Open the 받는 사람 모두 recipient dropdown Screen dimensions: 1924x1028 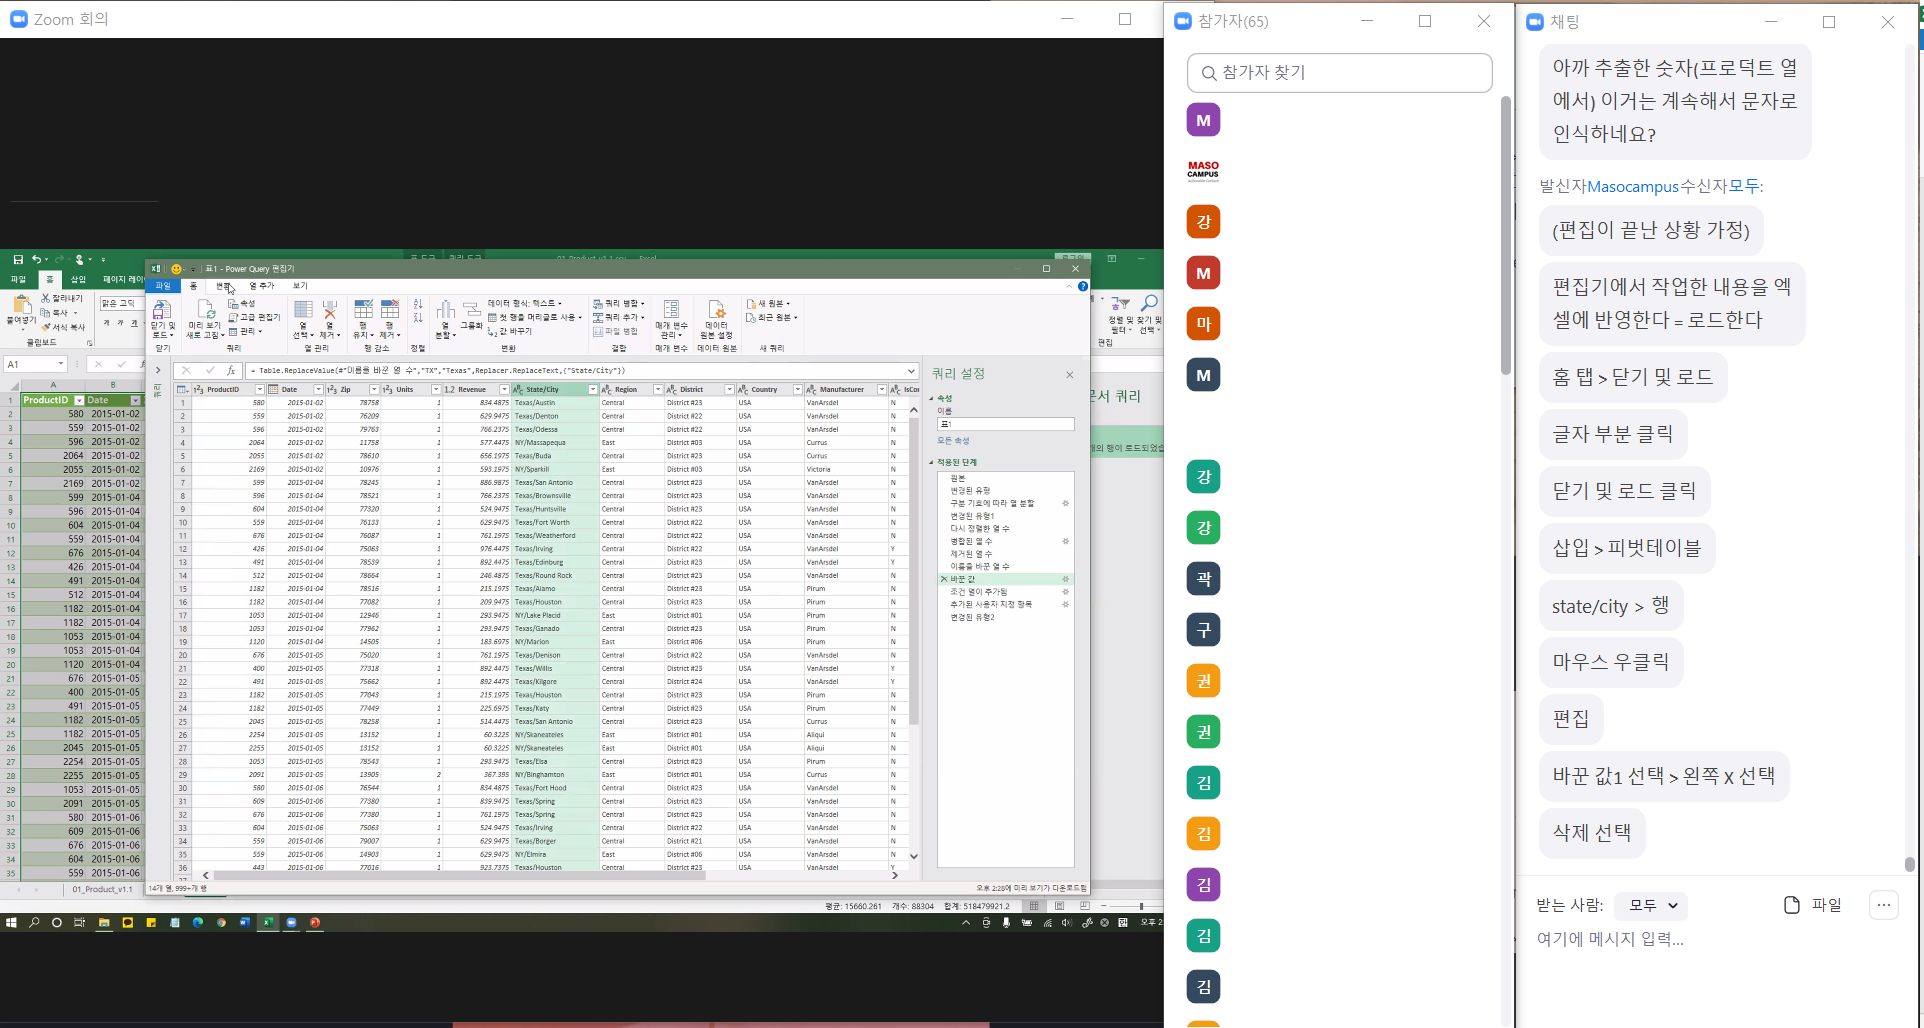[1653, 906]
